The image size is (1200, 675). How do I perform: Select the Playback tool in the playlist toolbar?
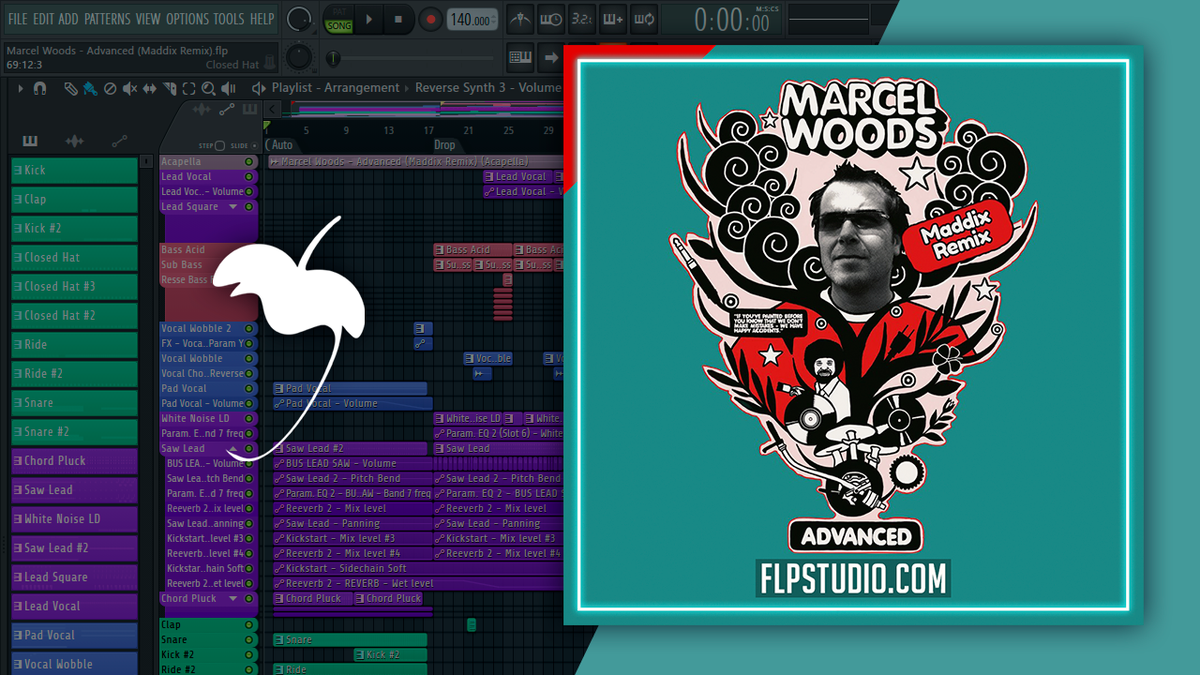point(230,88)
